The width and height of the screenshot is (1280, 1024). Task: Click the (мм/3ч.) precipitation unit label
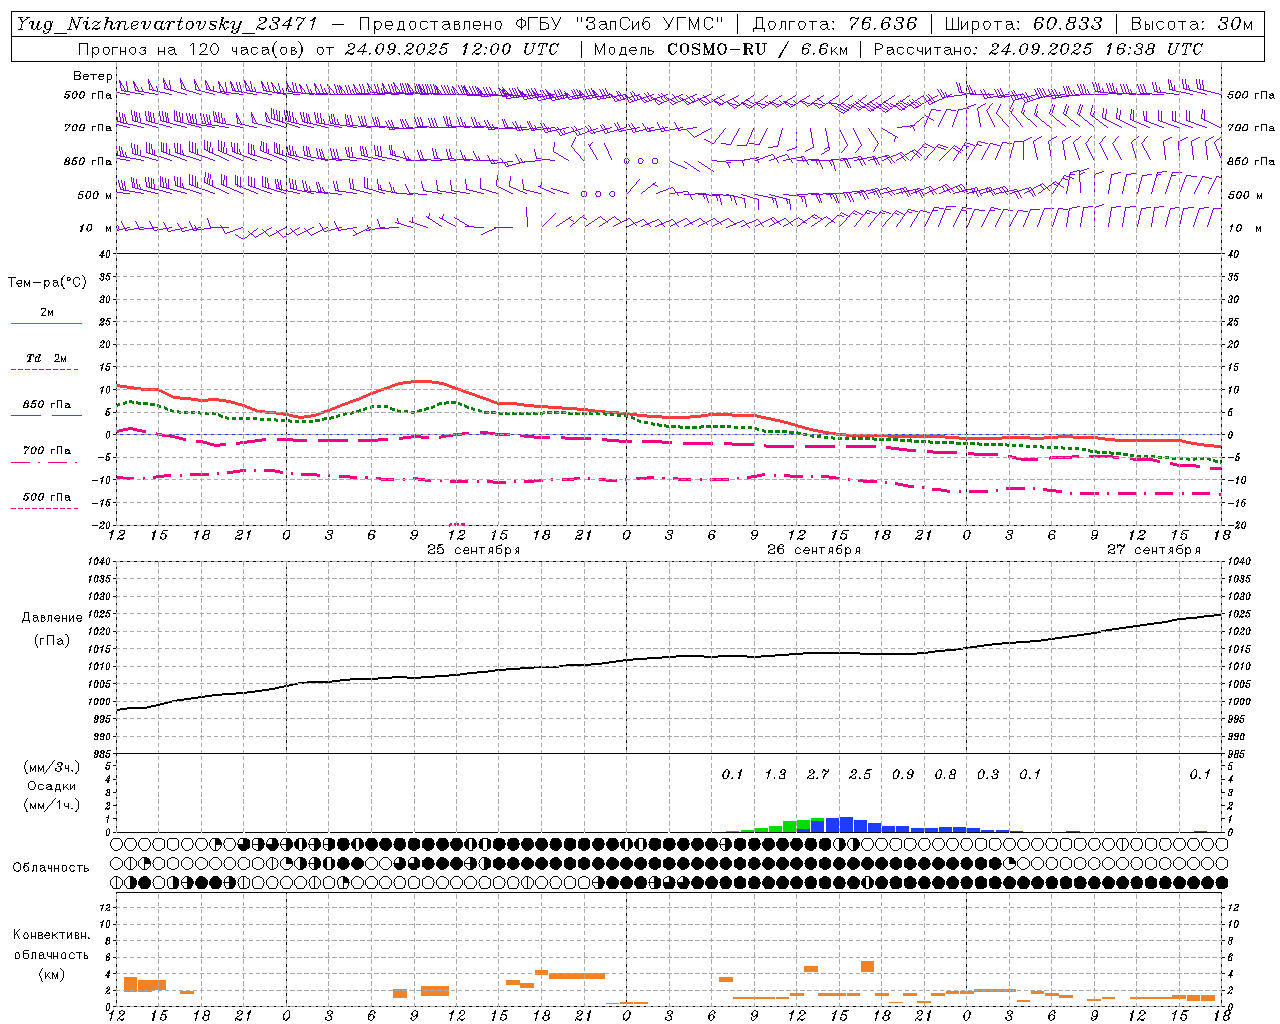(x=52, y=768)
